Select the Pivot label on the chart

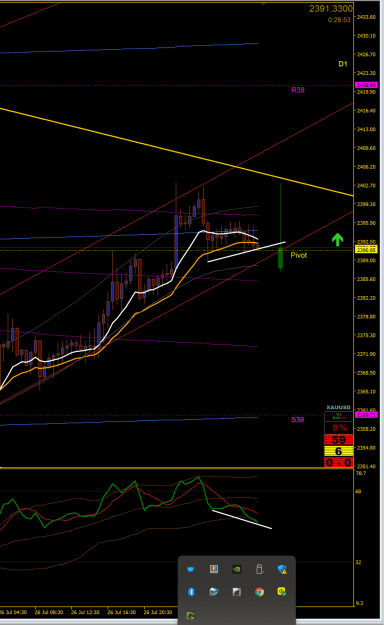[299, 255]
